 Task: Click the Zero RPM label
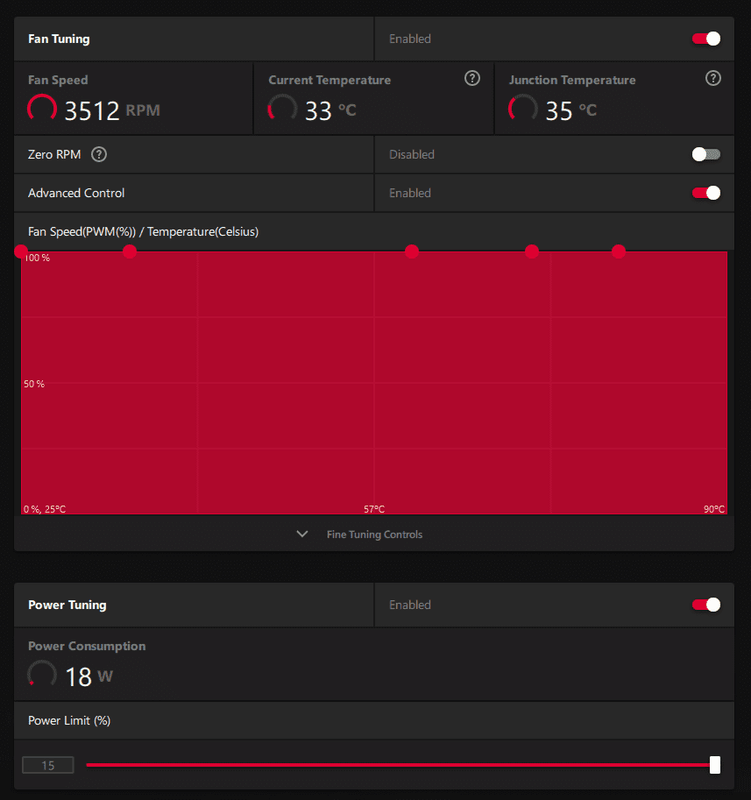[x=54, y=155]
